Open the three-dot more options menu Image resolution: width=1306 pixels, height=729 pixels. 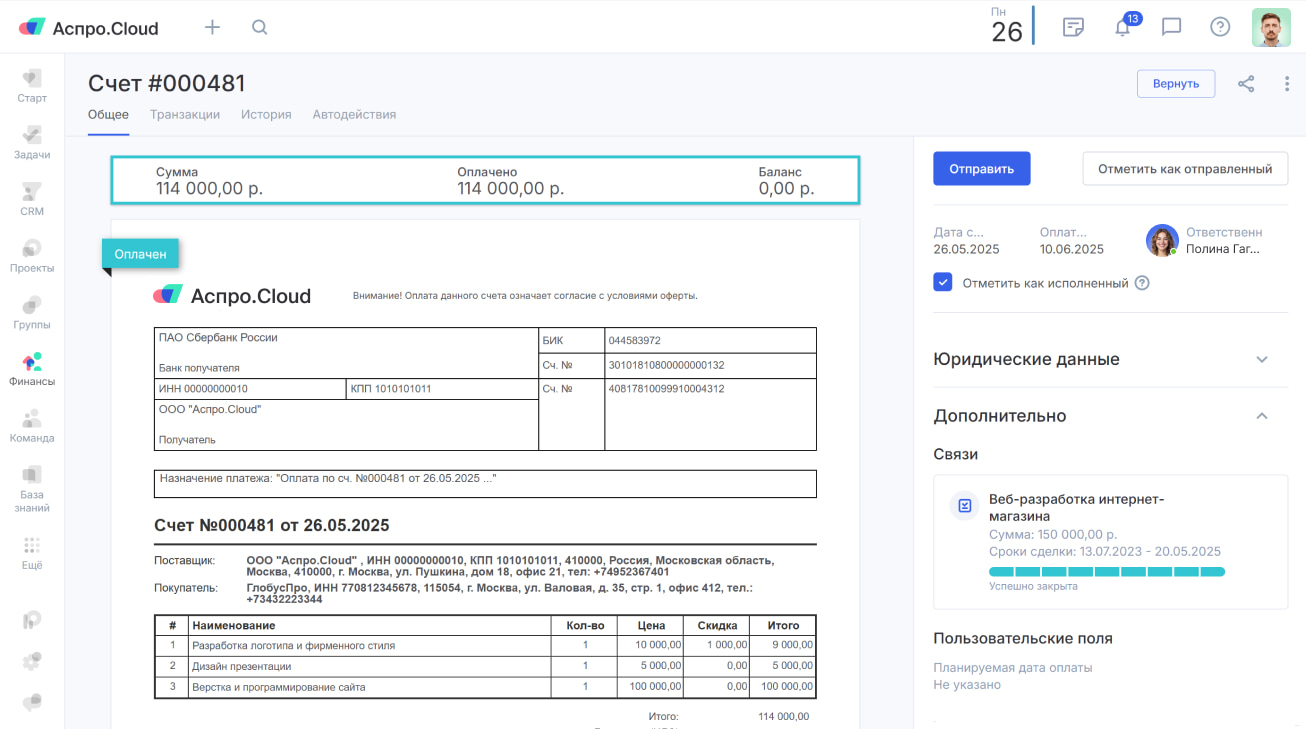(1286, 84)
